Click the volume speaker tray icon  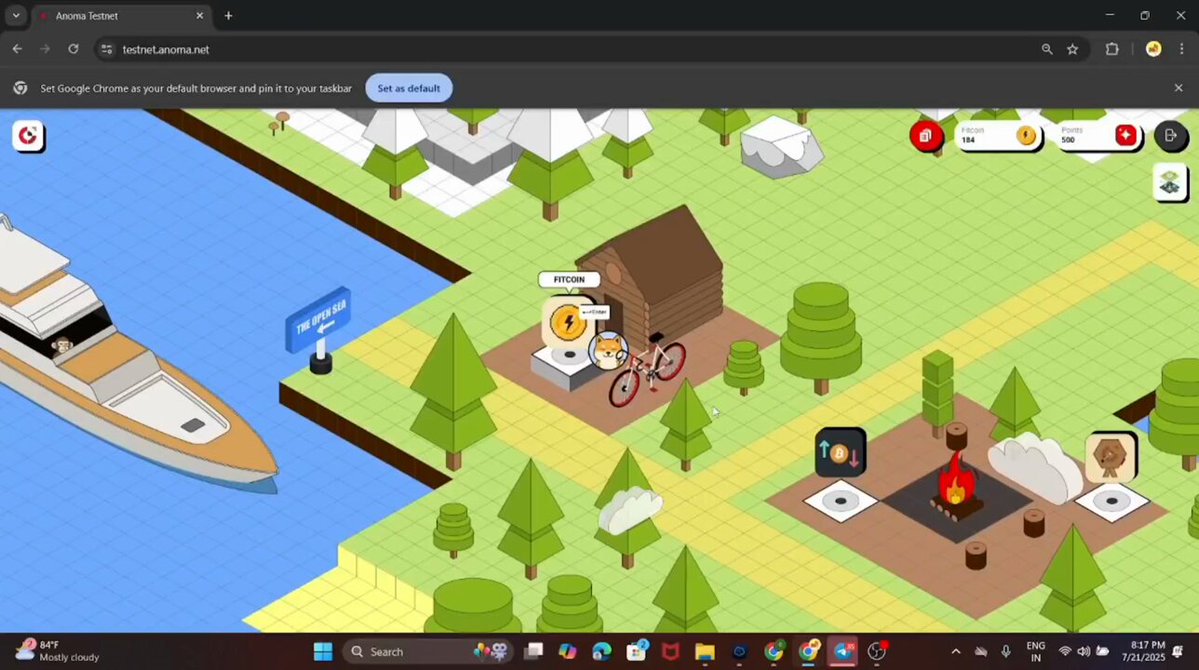coord(1084,652)
